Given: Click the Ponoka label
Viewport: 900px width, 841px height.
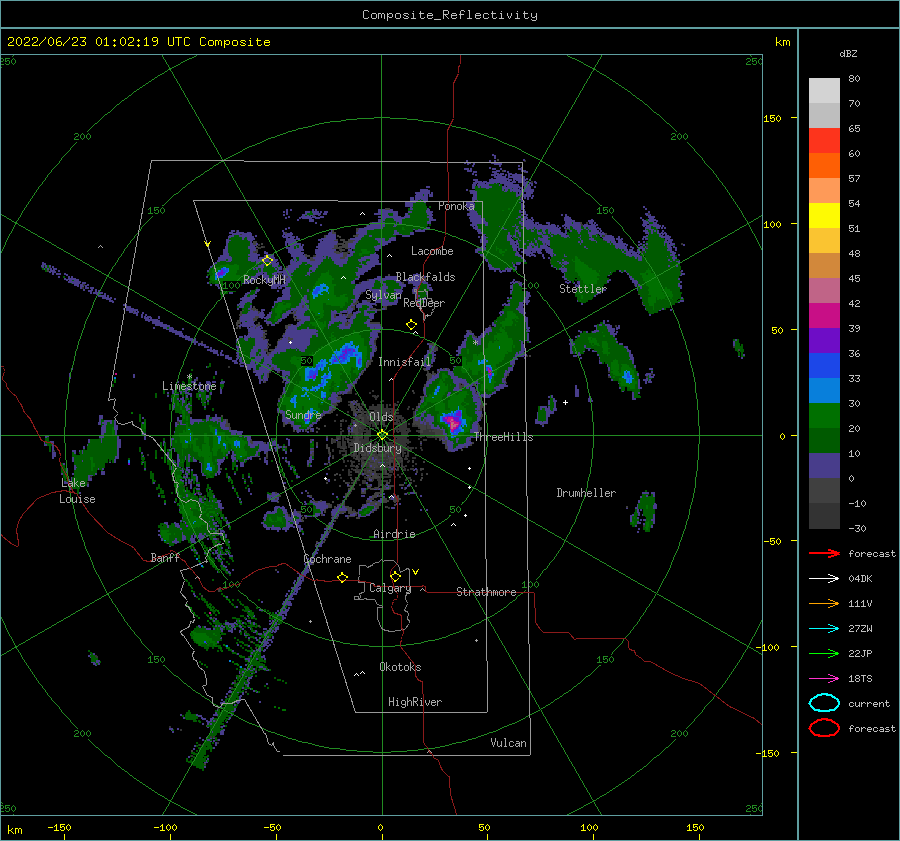Looking at the screenshot, I should click(456, 206).
